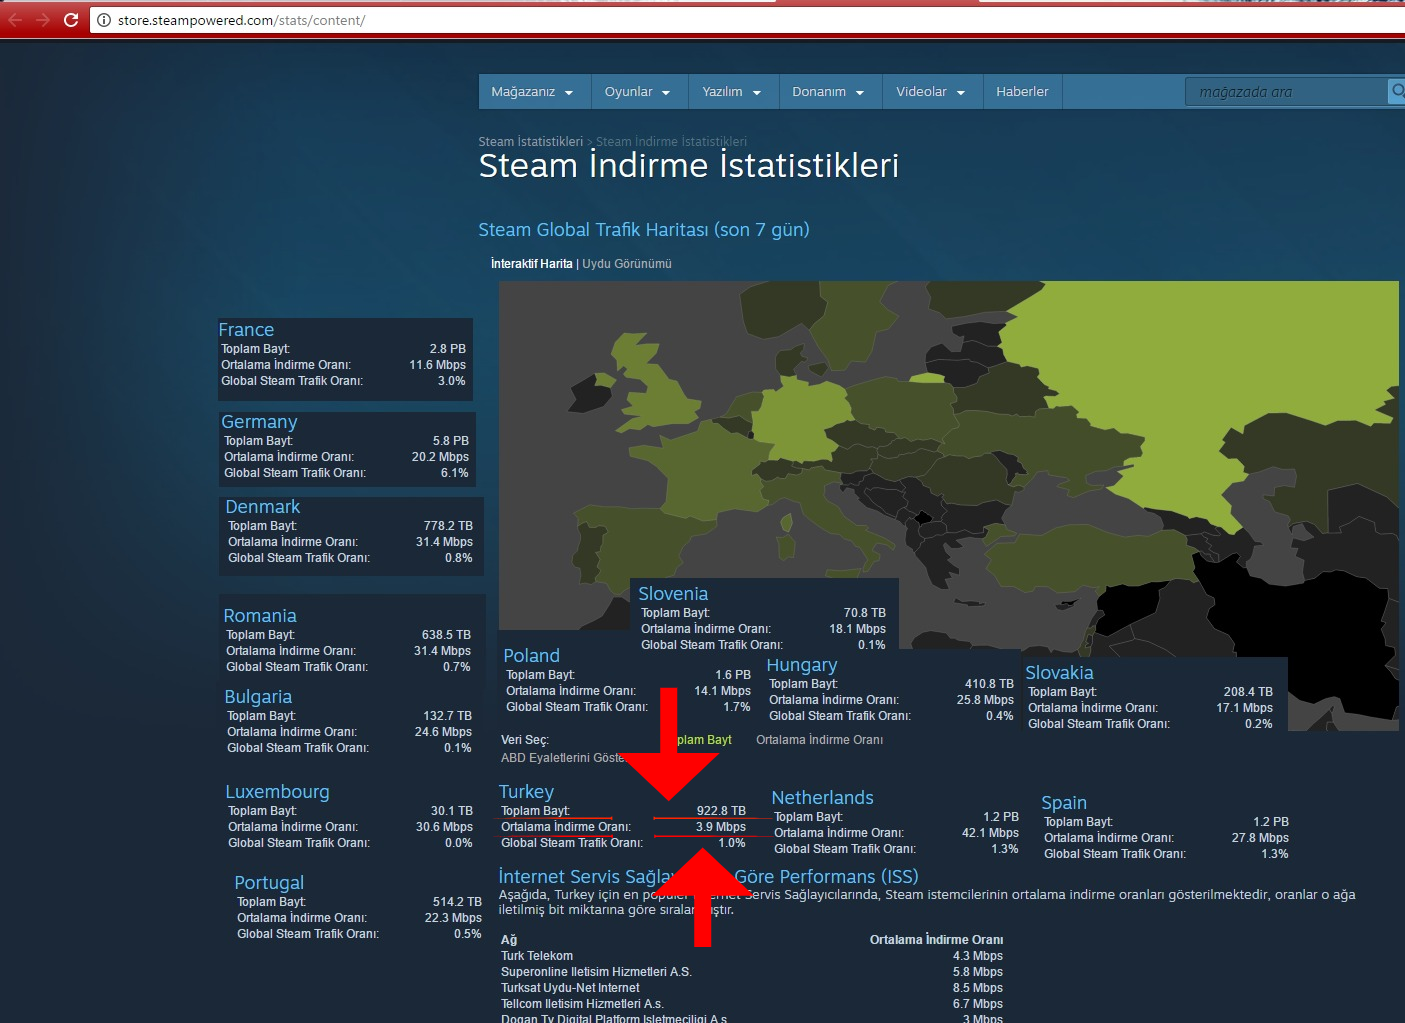Click the Bulgaria country heading
This screenshot has height=1023, width=1405.
(258, 697)
